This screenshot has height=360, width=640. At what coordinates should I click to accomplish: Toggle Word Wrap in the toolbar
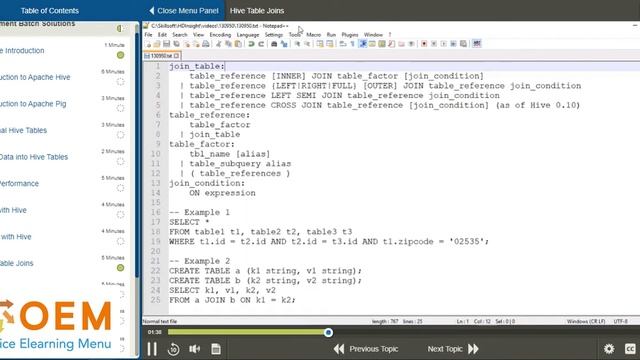(x=343, y=44)
